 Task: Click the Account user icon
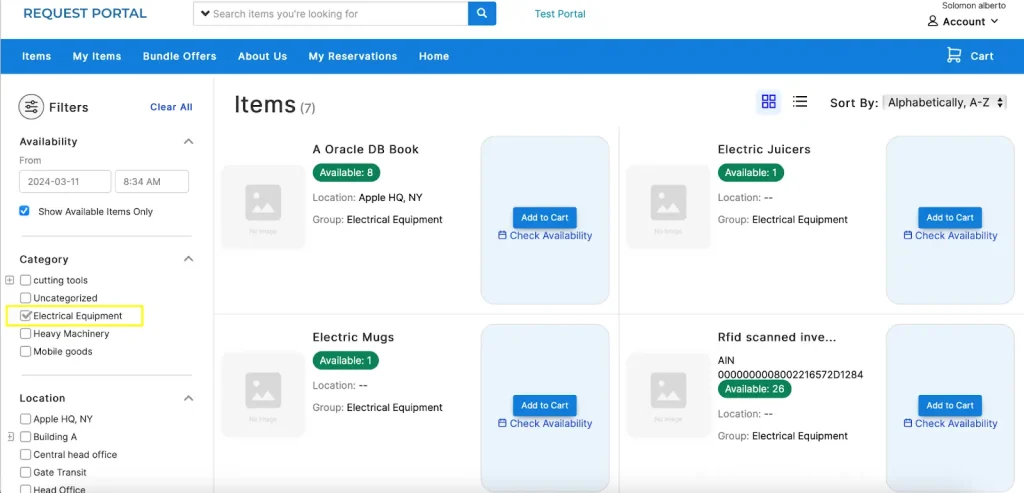(933, 22)
